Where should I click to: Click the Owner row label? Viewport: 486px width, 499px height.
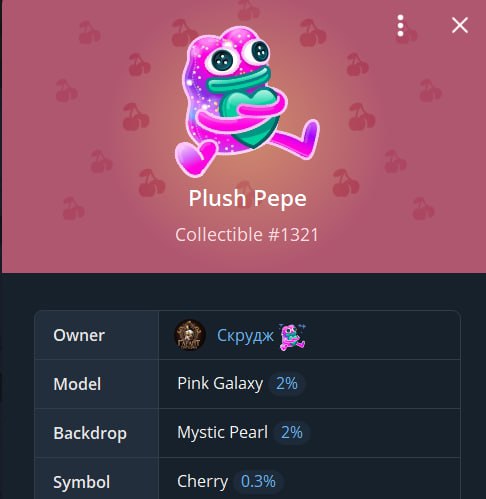(x=79, y=335)
